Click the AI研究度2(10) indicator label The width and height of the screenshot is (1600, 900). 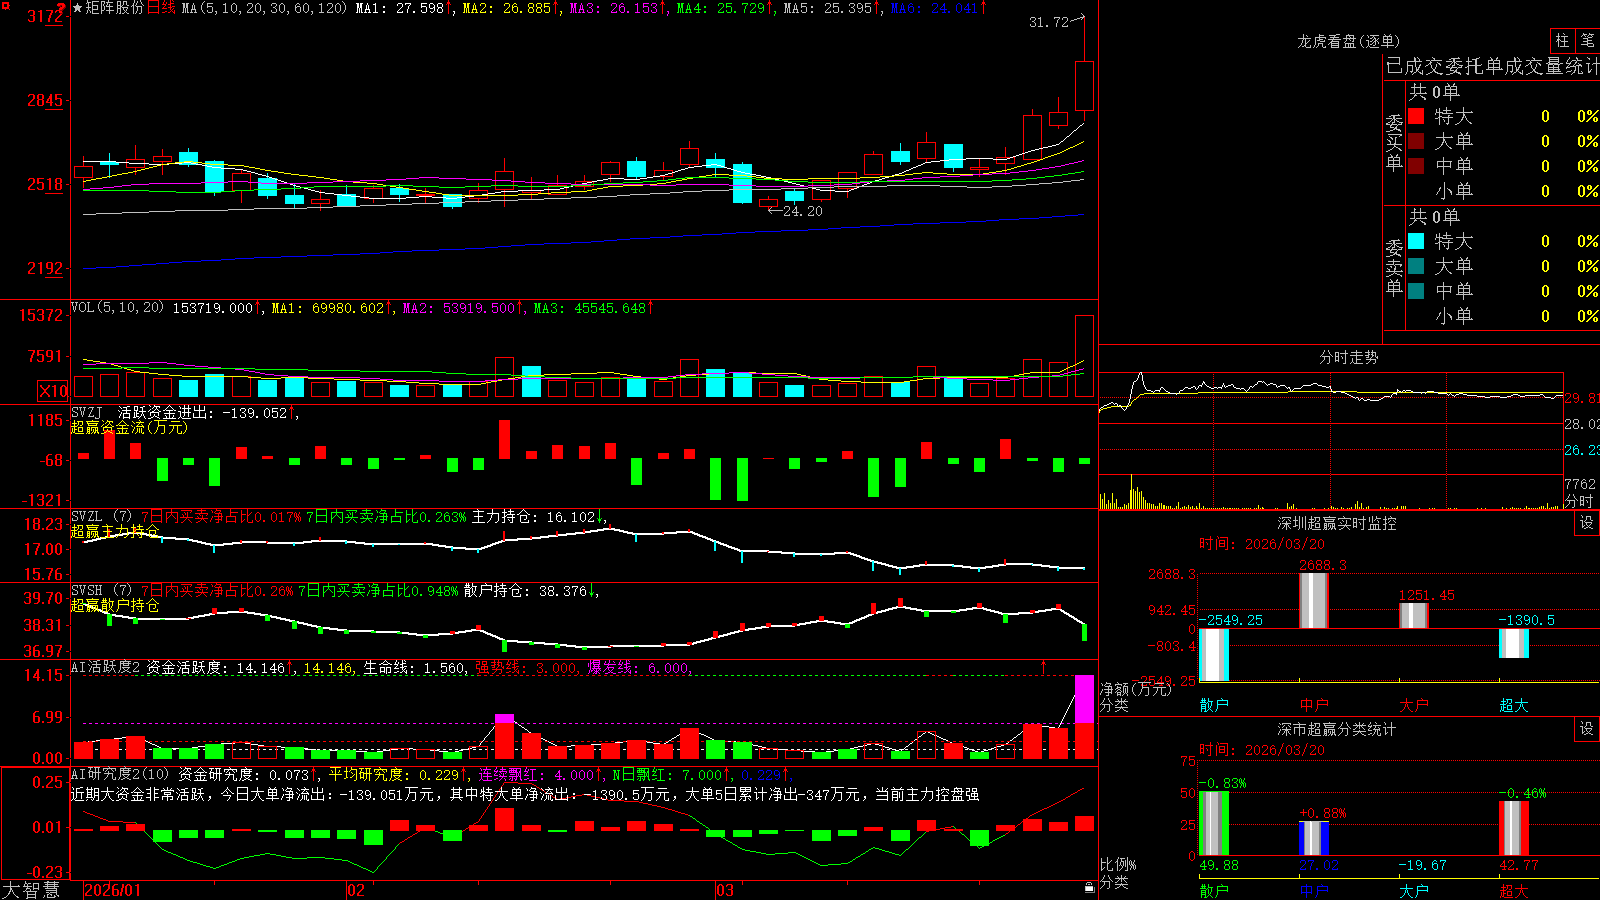click(120, 774)
